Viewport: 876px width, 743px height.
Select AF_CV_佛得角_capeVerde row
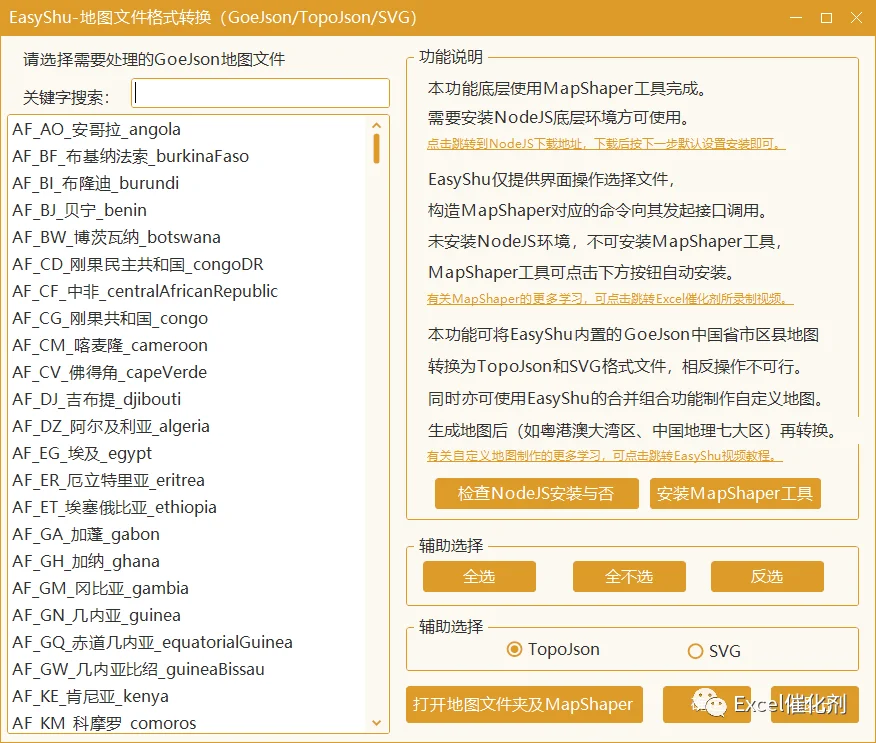point(189,372)
